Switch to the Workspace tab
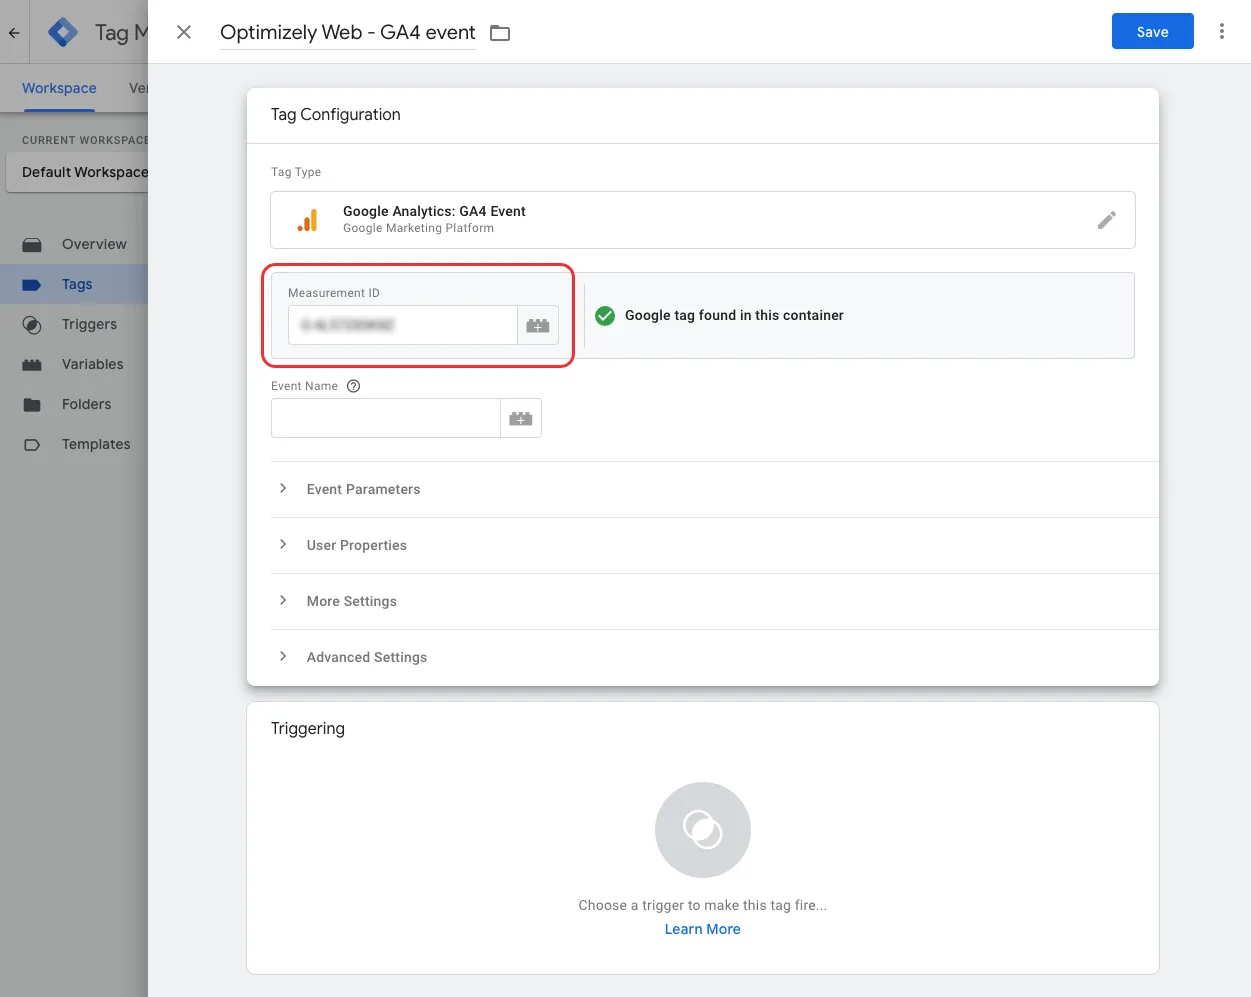This screenshot has width=1251, height=997. 59,88
